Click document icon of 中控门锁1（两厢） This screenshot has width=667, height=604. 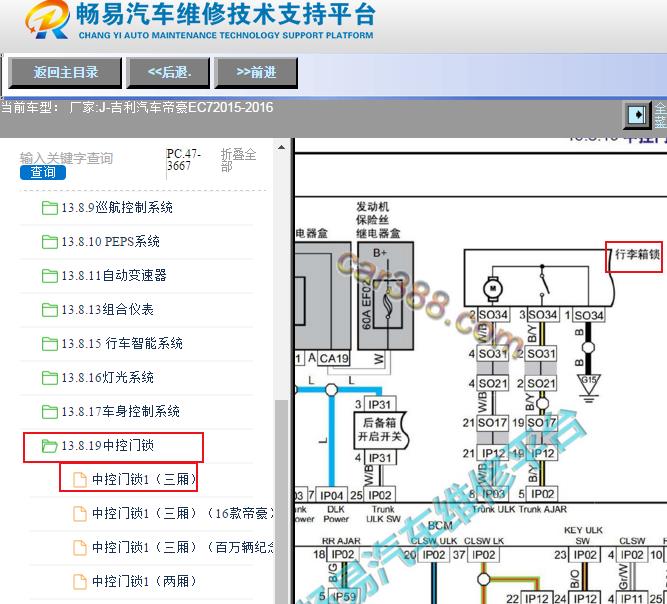point(80,581)
